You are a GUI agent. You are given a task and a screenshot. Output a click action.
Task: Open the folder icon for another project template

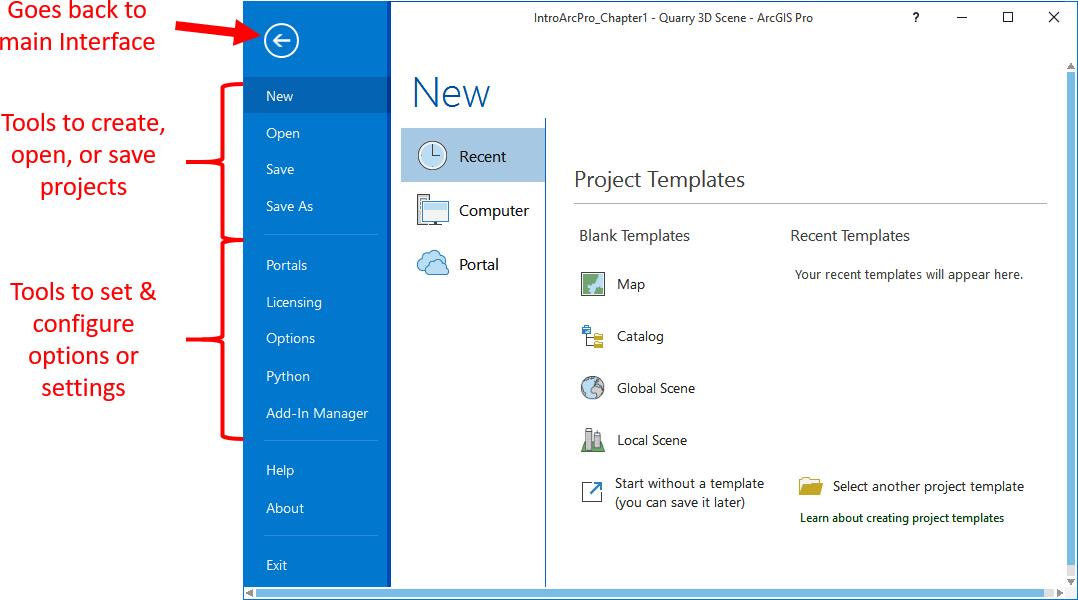tap(810, 487)
